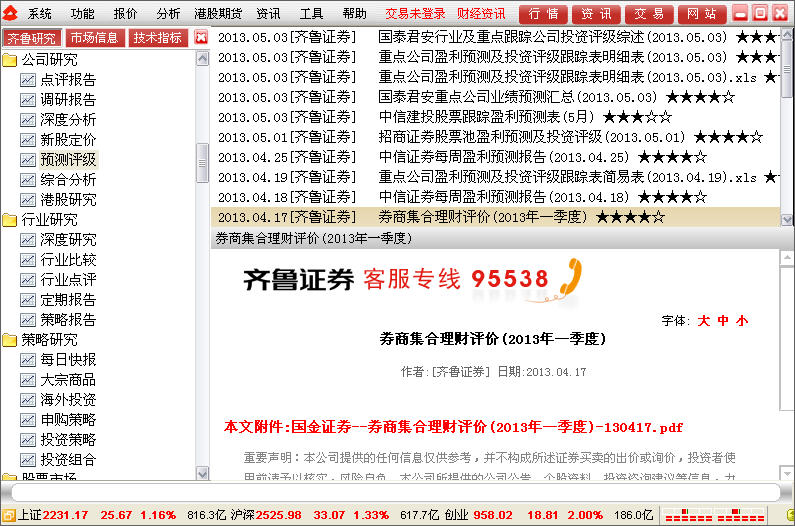Click the red 资讯 button
This screenshot has height=526, width=795.
tap(596, 14)
